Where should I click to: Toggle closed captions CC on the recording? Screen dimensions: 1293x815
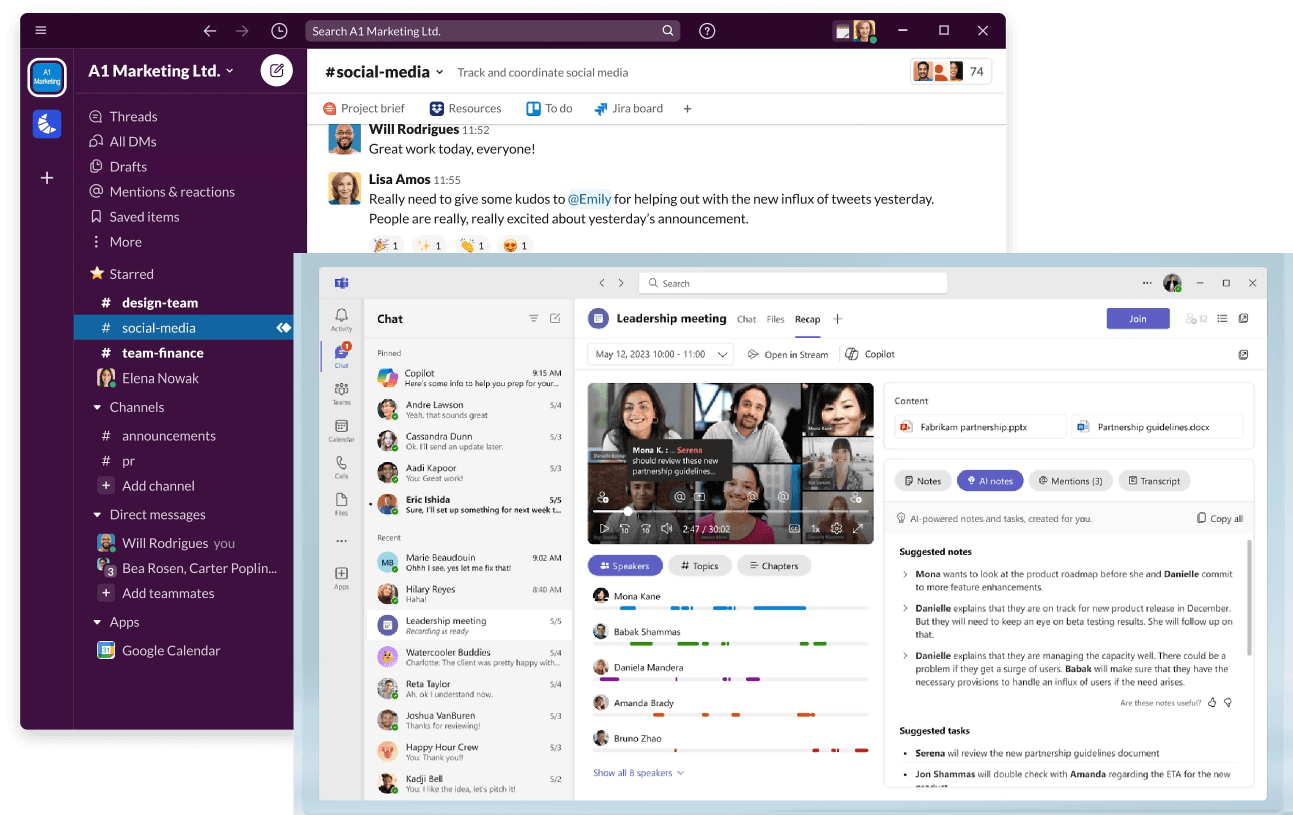pyautogui.click(x=794, y=529)
